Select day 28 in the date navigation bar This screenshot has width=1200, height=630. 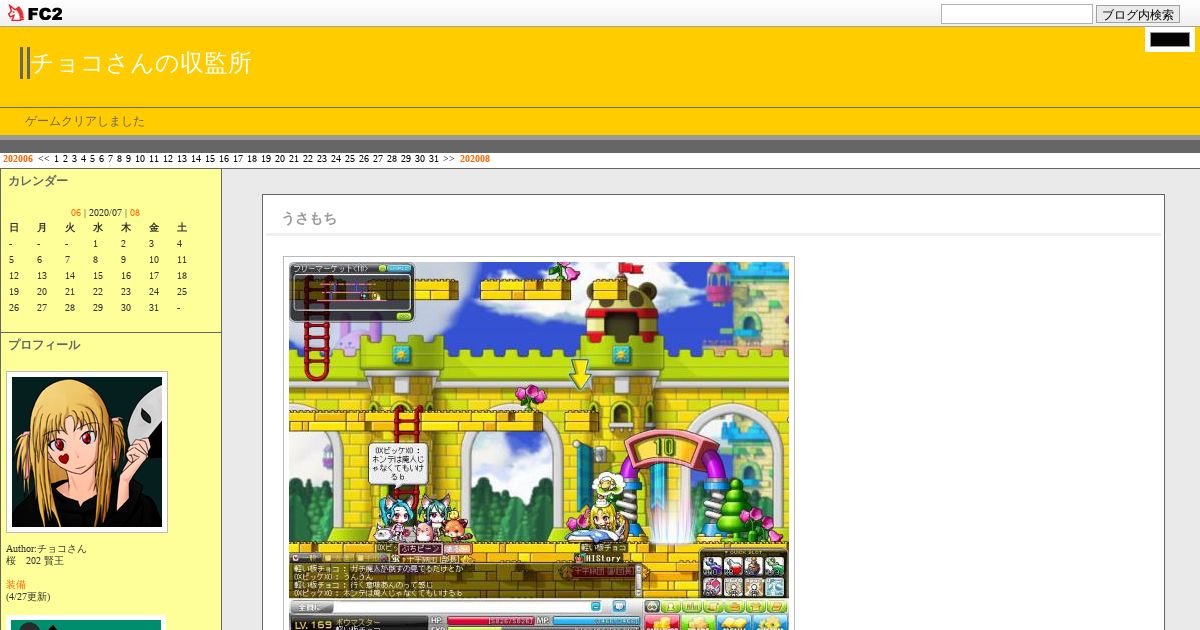coord(392,159)
